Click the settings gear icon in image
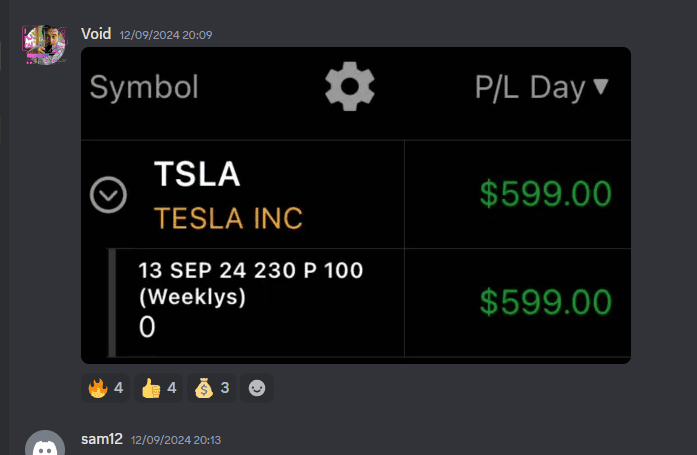 pyautogui.click(x=349, y=86)
